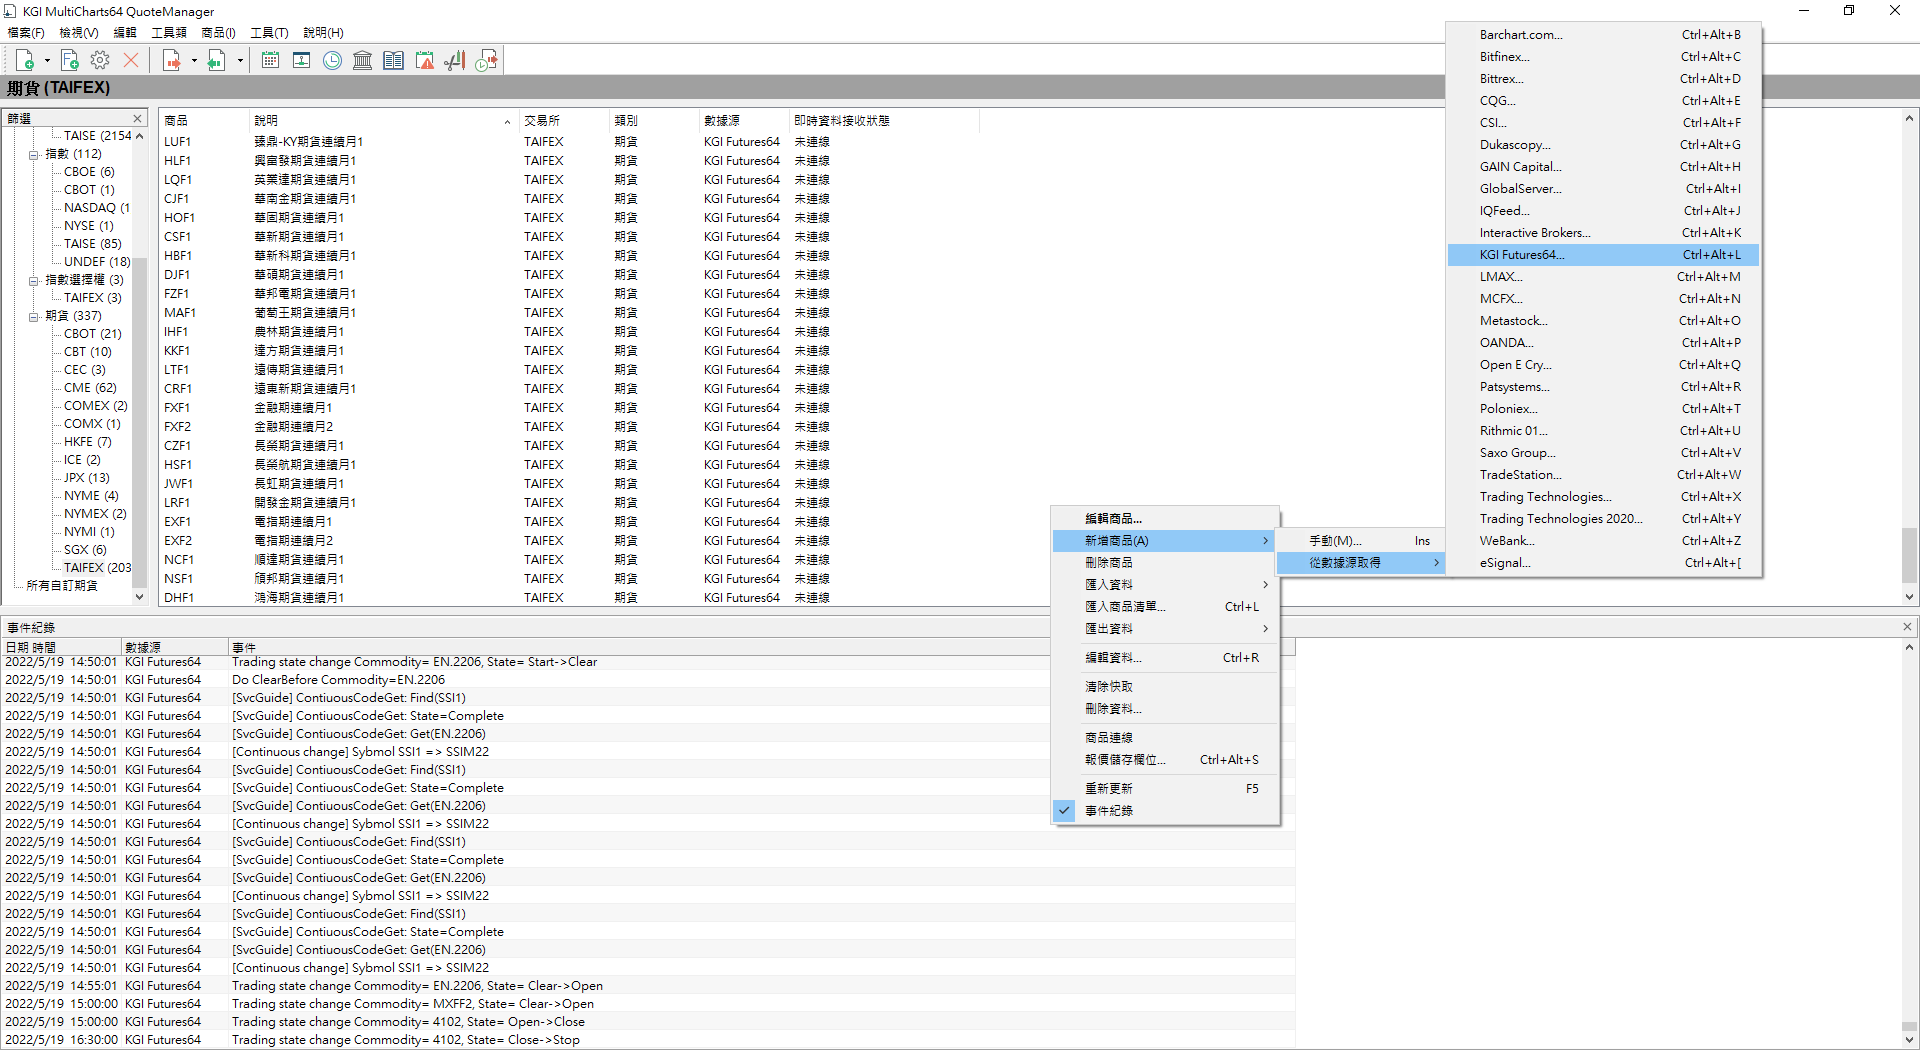Choose KGI Futures64... data source
This screenshot has height=1050, width=1920.
pyautogui.click(x=1603, y=255)
